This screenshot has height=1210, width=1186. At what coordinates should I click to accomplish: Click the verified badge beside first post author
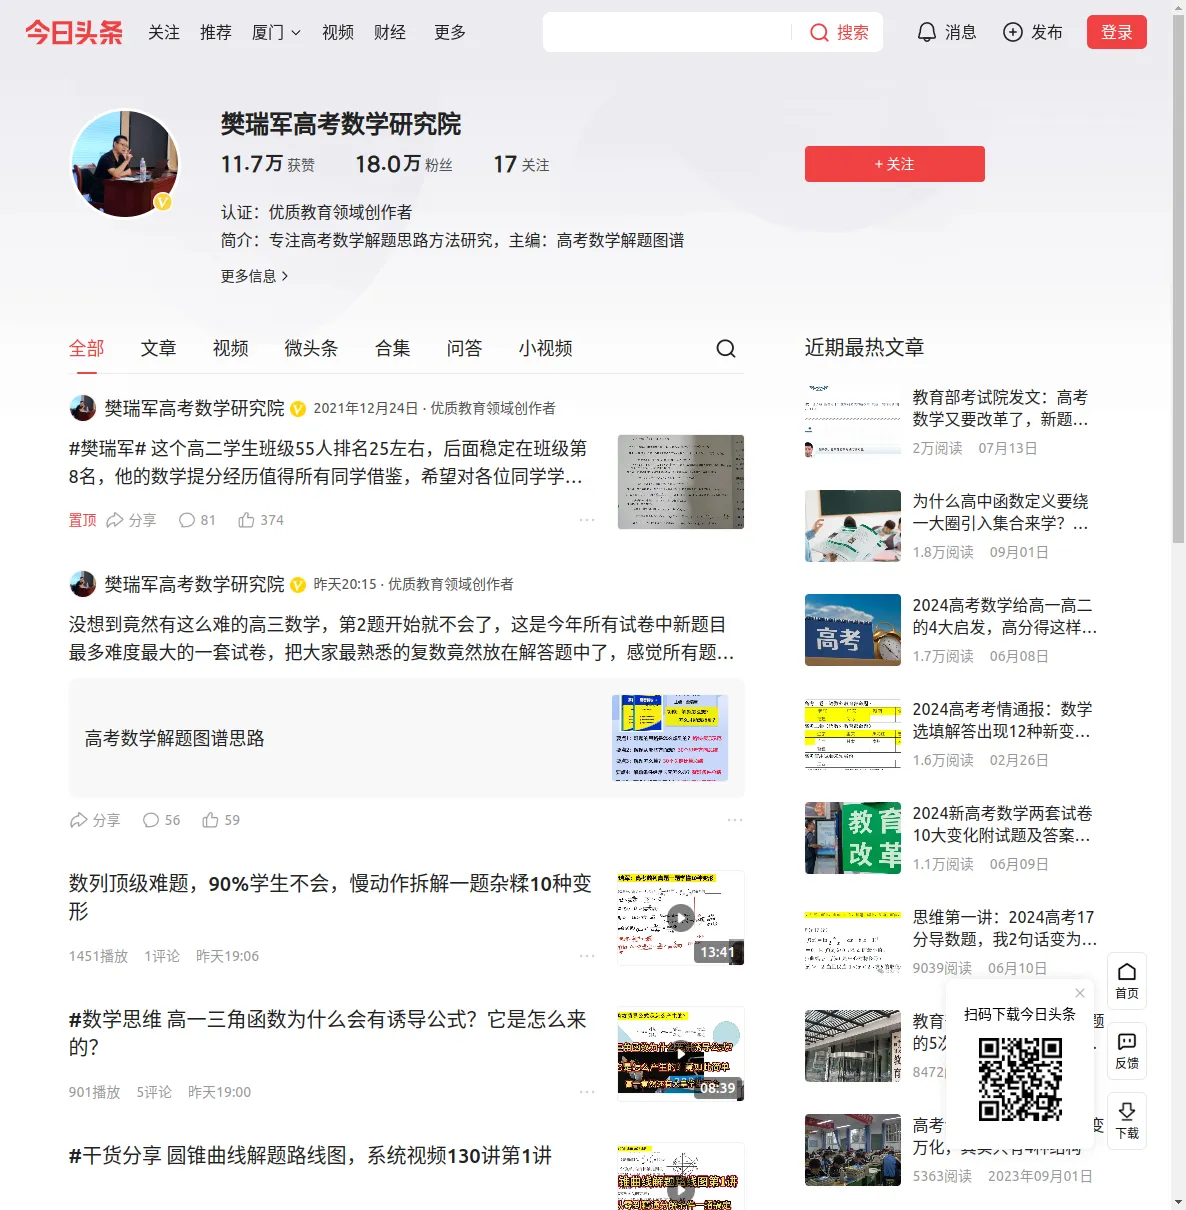(298, 409)
